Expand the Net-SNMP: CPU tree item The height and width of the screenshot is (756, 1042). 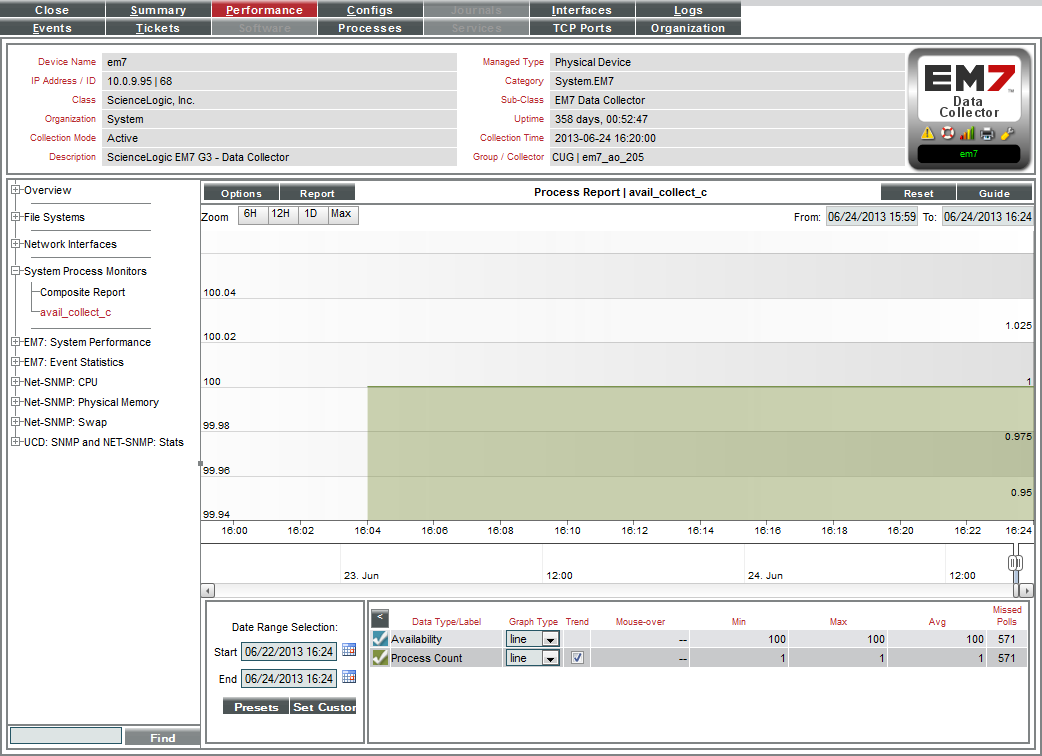tap(15, 382)
